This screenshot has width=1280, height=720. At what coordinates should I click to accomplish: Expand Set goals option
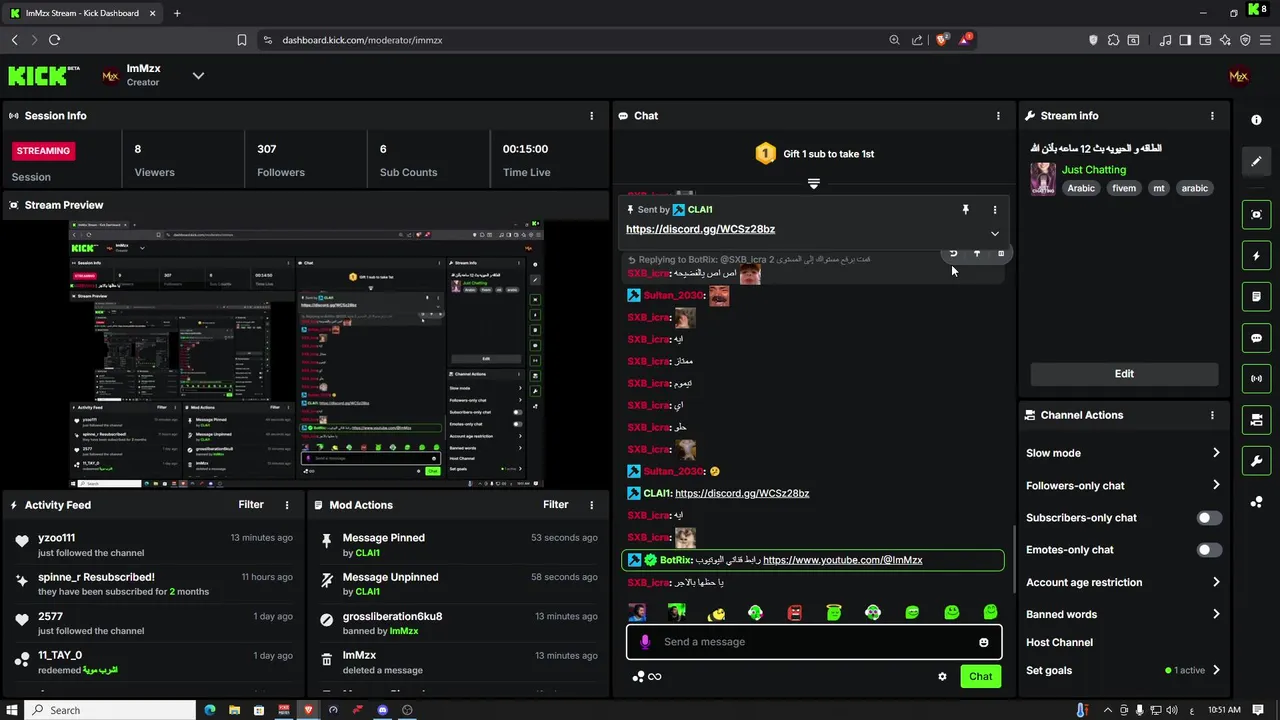coord(1216,670)
